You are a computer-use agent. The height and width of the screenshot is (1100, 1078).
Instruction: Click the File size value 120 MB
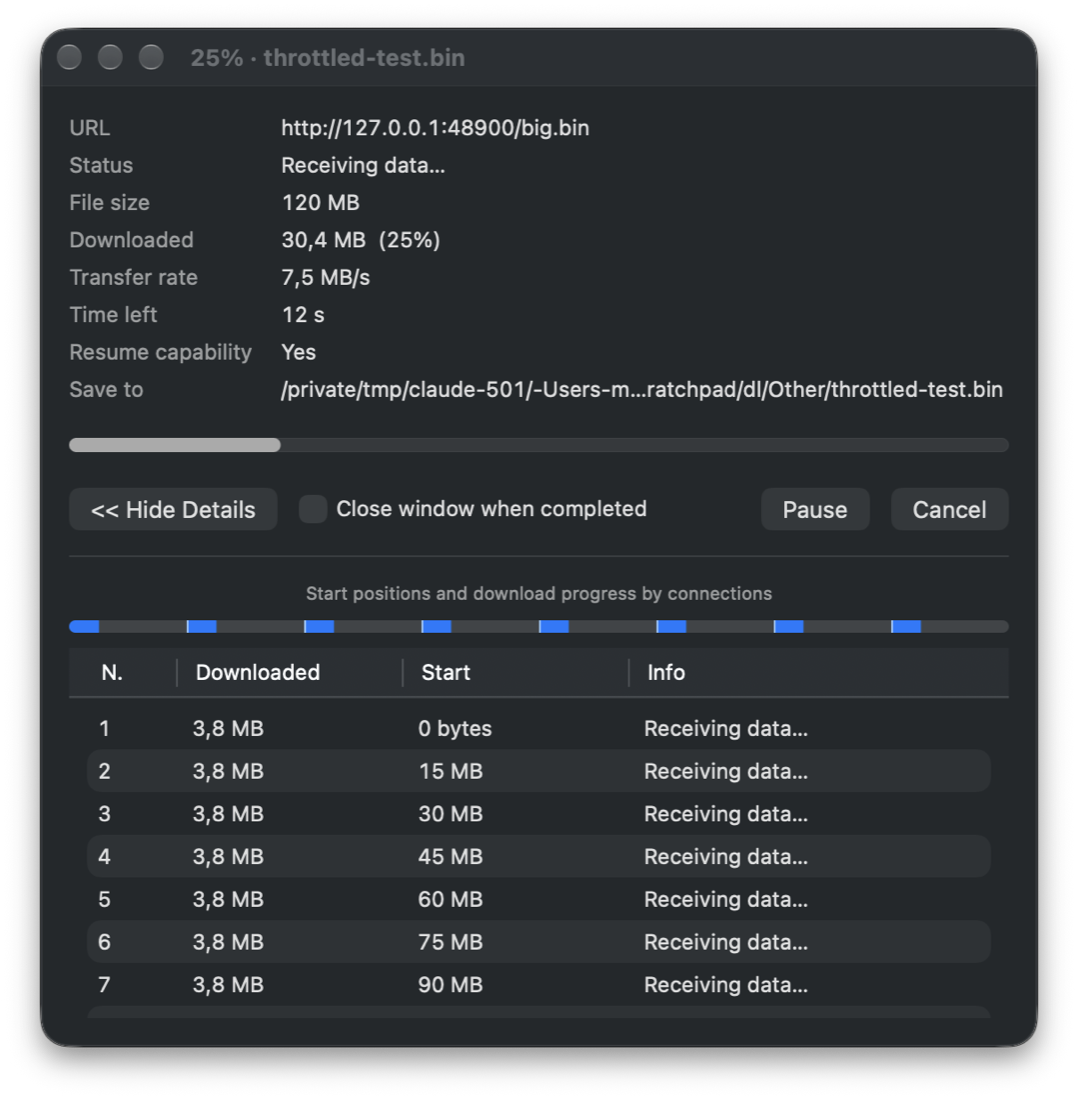click(x=321, y=203)
